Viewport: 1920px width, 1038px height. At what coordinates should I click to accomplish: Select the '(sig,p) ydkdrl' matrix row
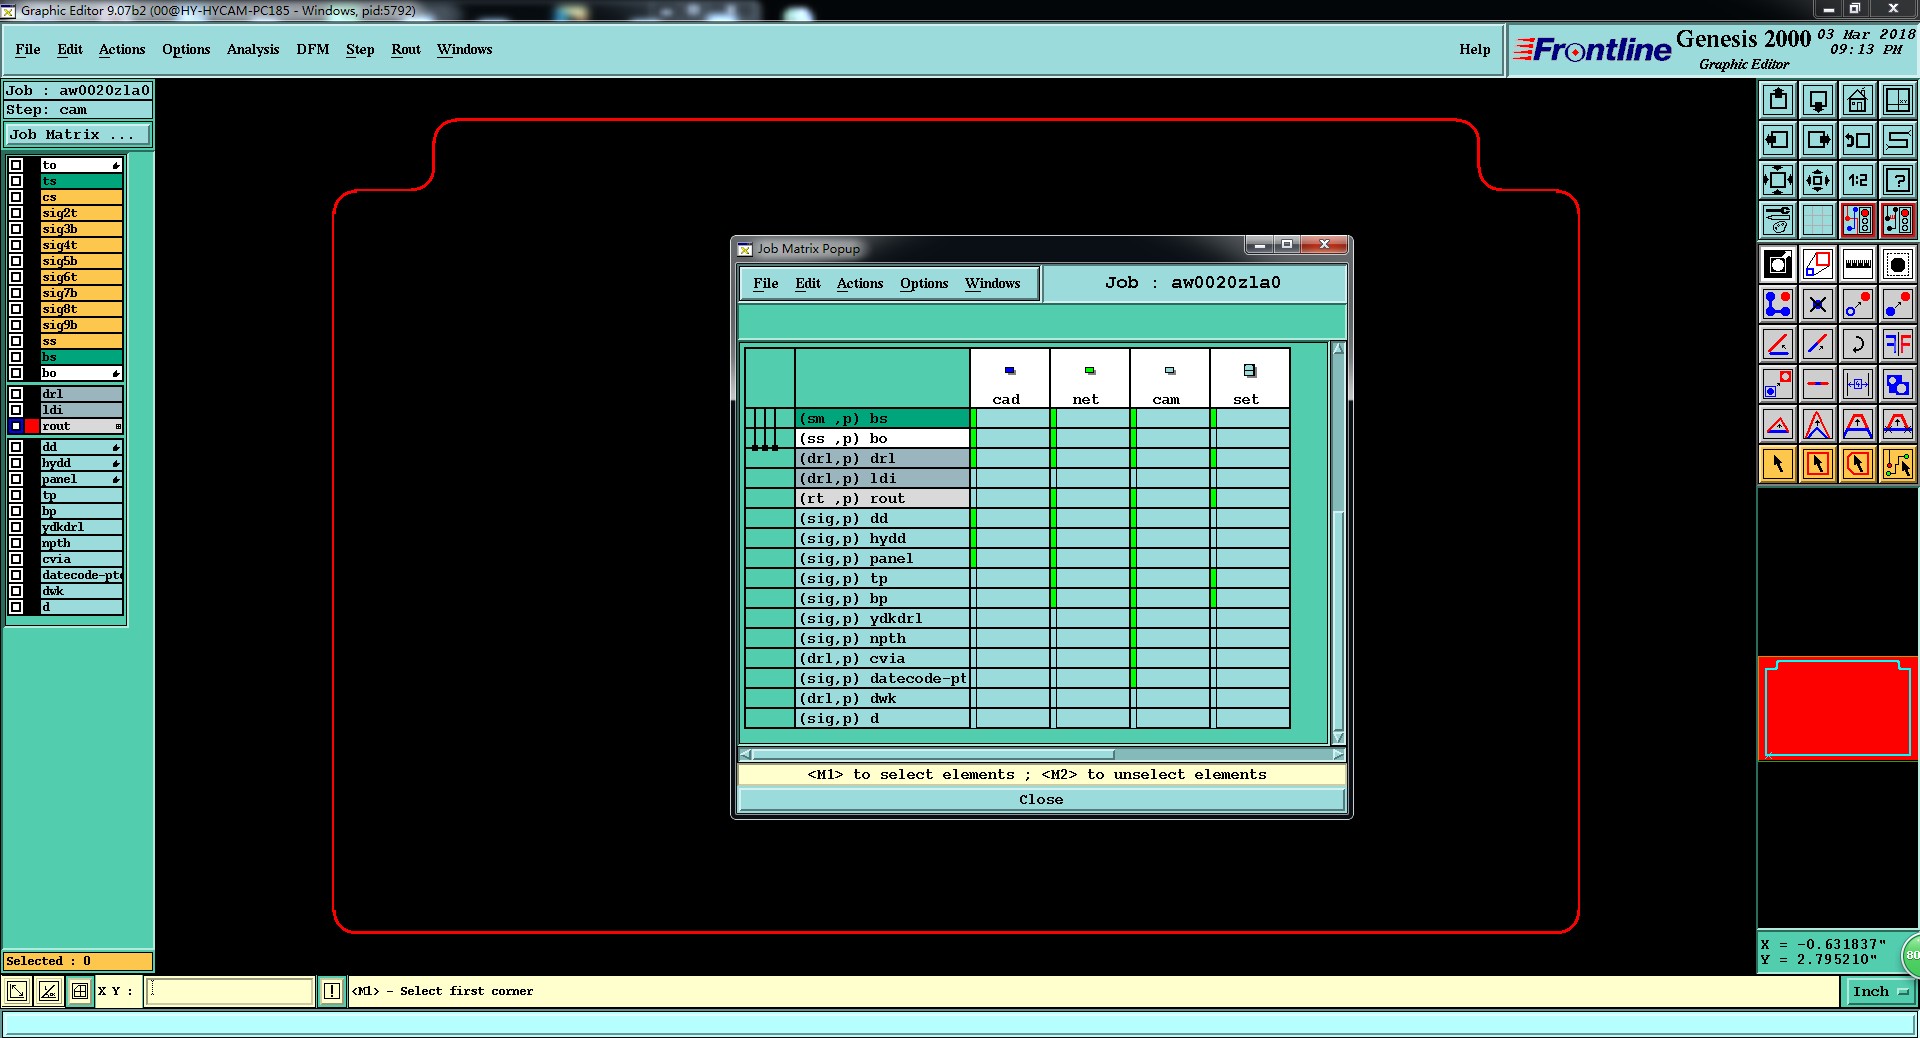883,618
